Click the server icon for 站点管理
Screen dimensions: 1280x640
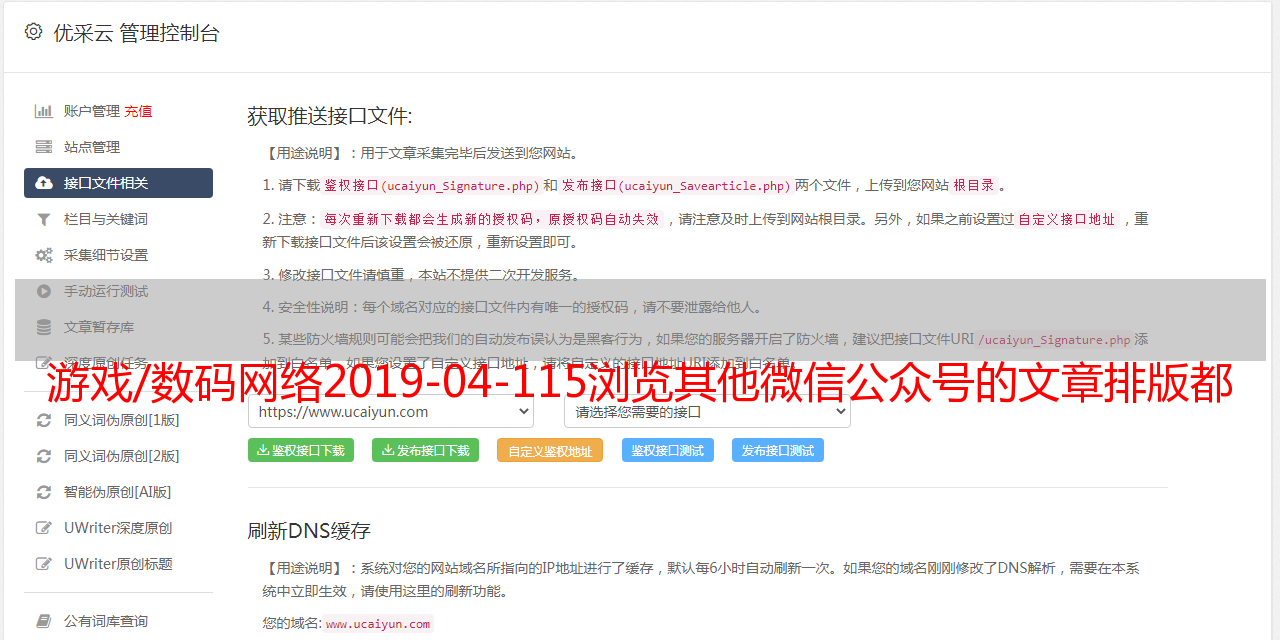tap(44, 147)
